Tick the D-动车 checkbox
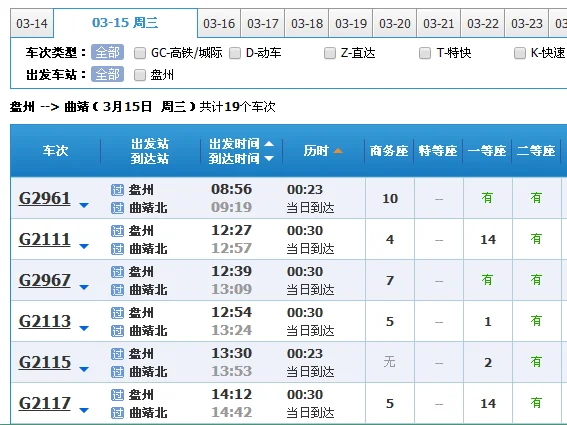 pos(235,53)
